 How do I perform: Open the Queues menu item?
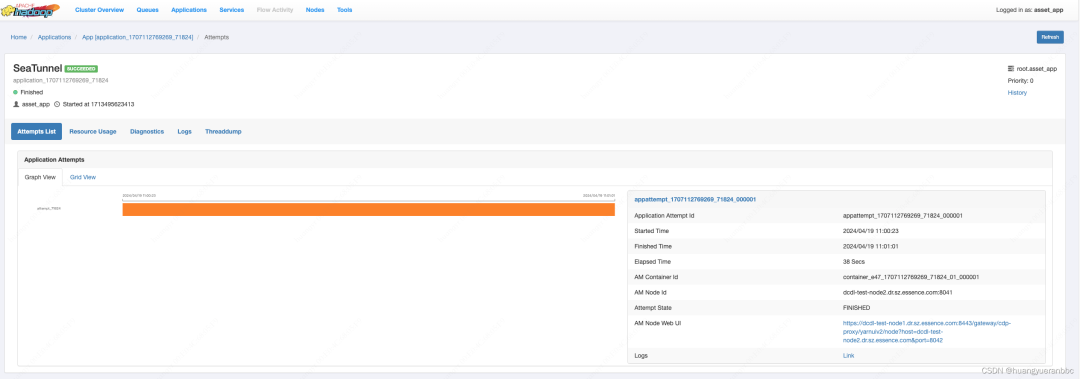pos(147,10)
